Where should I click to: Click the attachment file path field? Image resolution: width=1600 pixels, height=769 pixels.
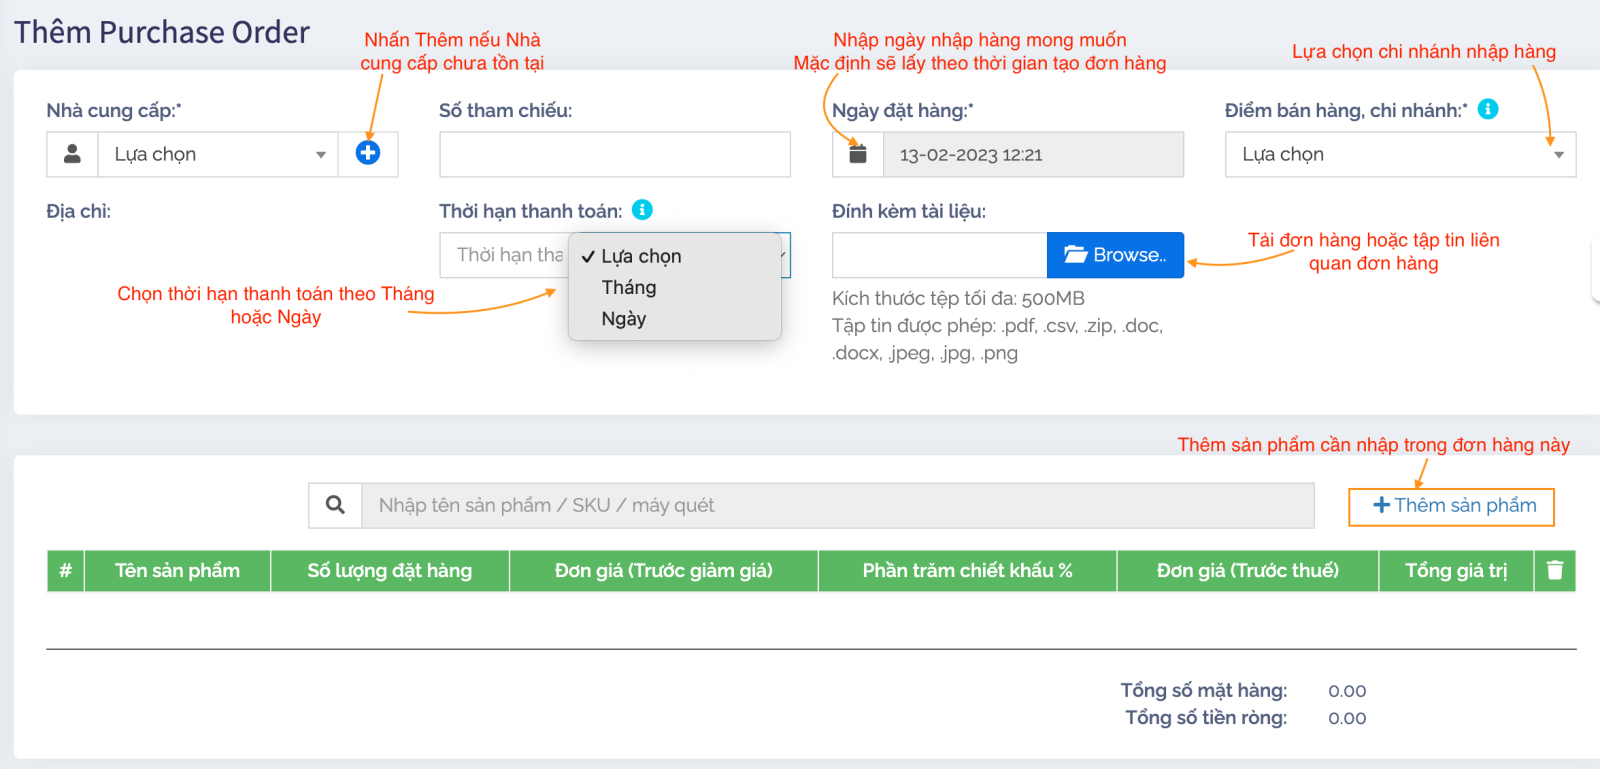pyautogui.click(x=939, y=255)
